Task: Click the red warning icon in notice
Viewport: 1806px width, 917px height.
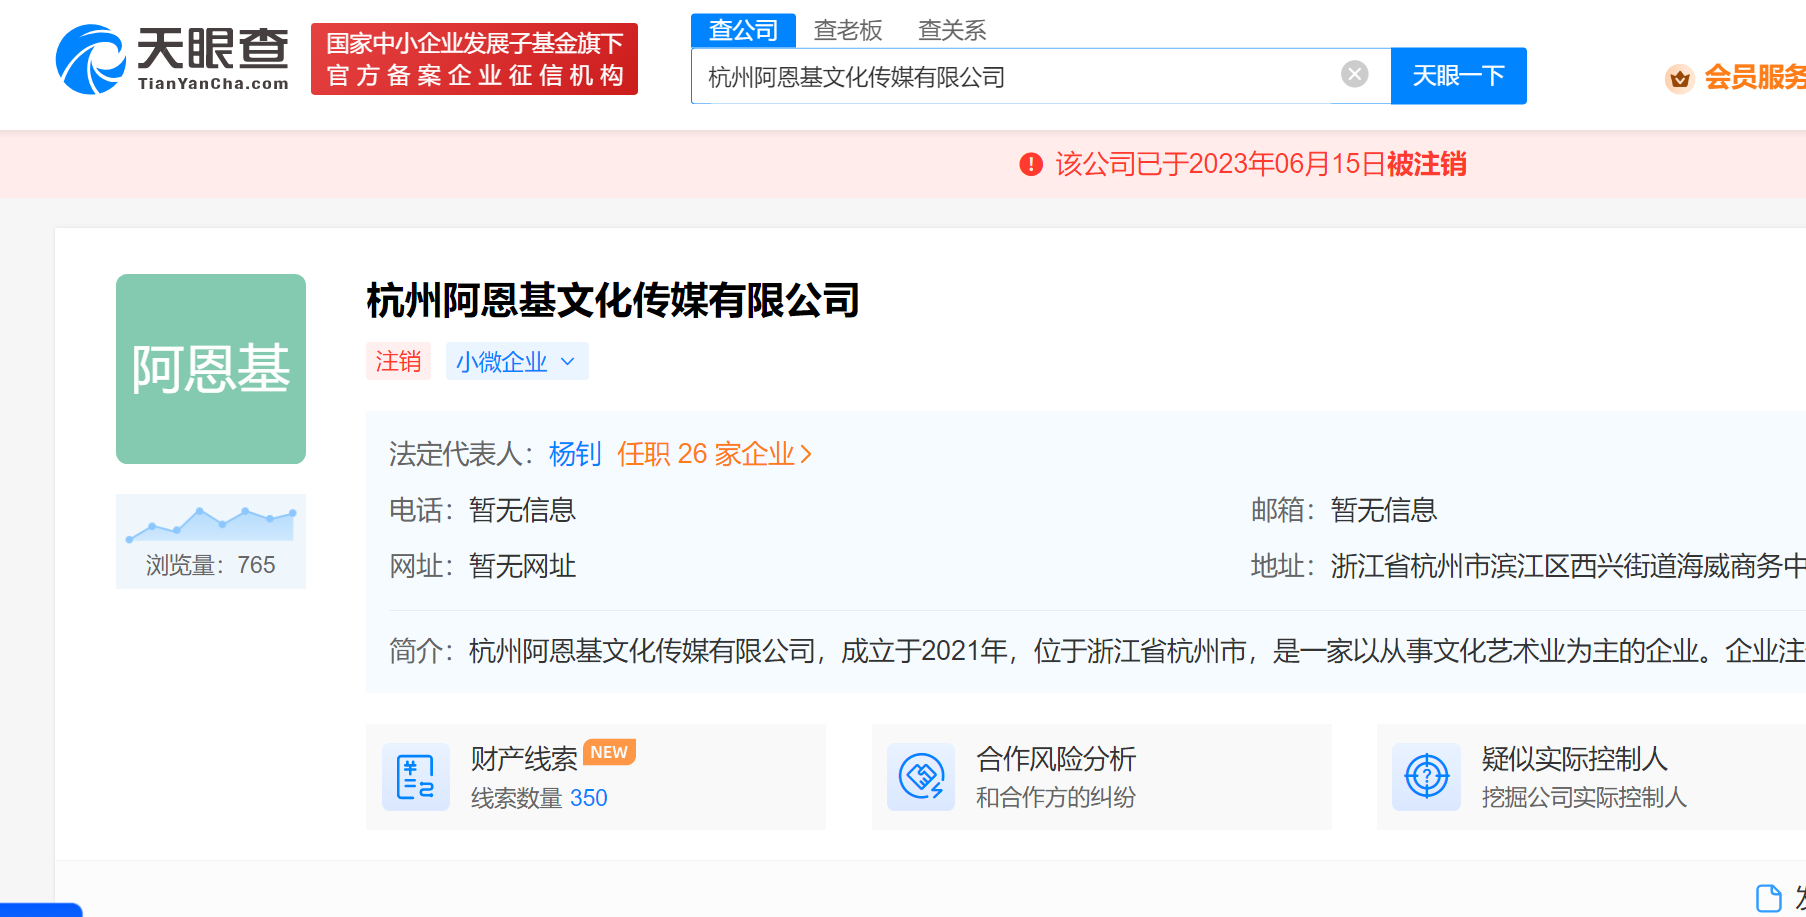Action: 1031,164
